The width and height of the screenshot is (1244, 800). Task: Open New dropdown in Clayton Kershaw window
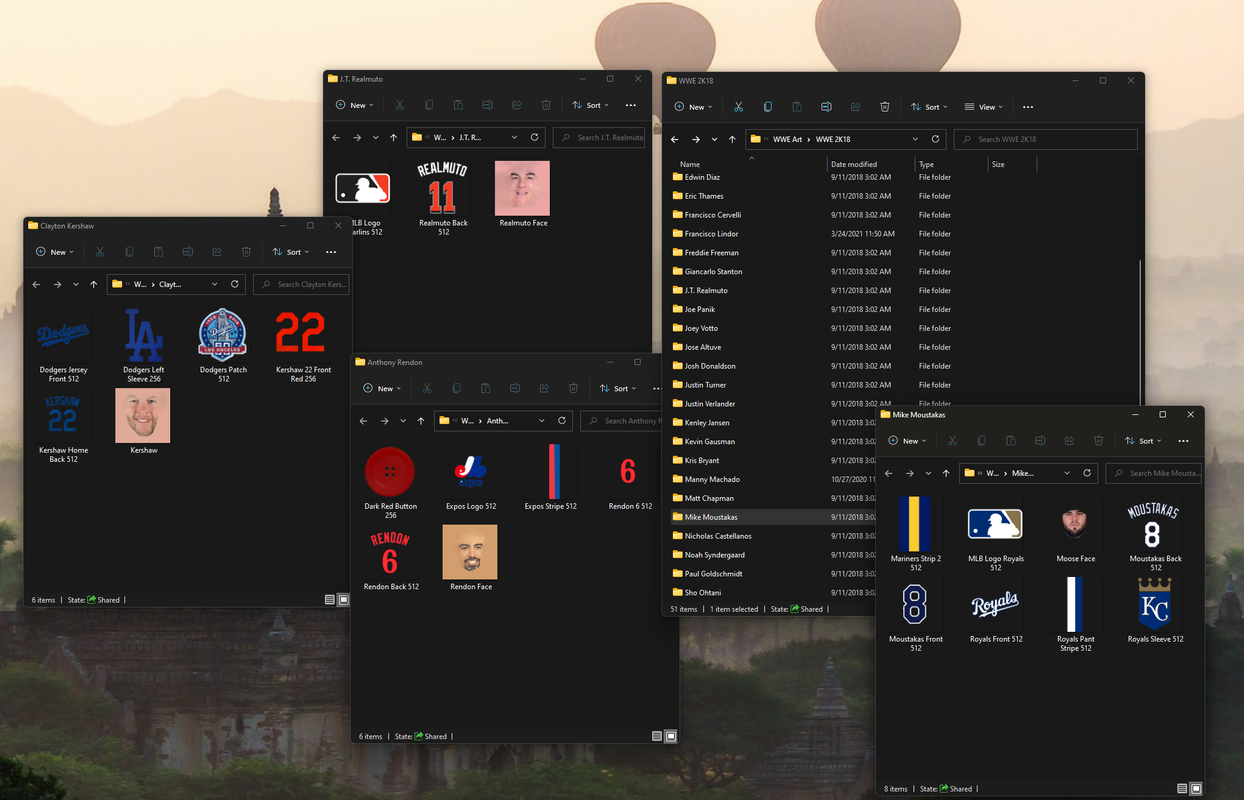coord(54,252)
